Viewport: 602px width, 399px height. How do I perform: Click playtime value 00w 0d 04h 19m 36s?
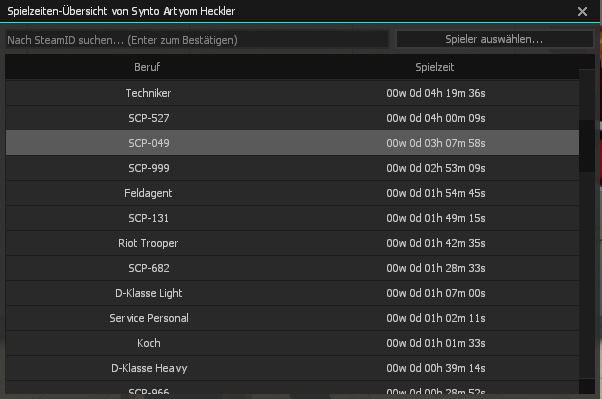pos(436,93)
